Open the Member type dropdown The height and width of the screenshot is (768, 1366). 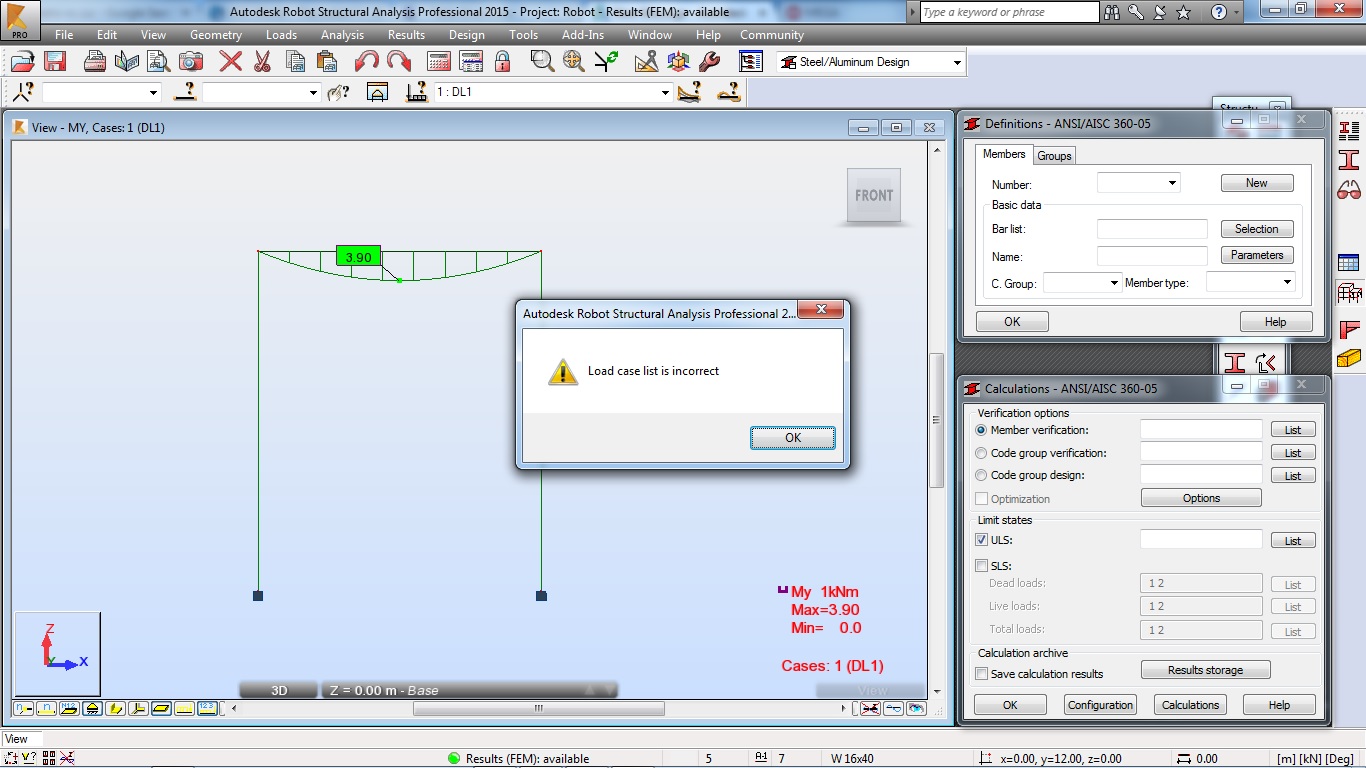tap(1287, 283)
